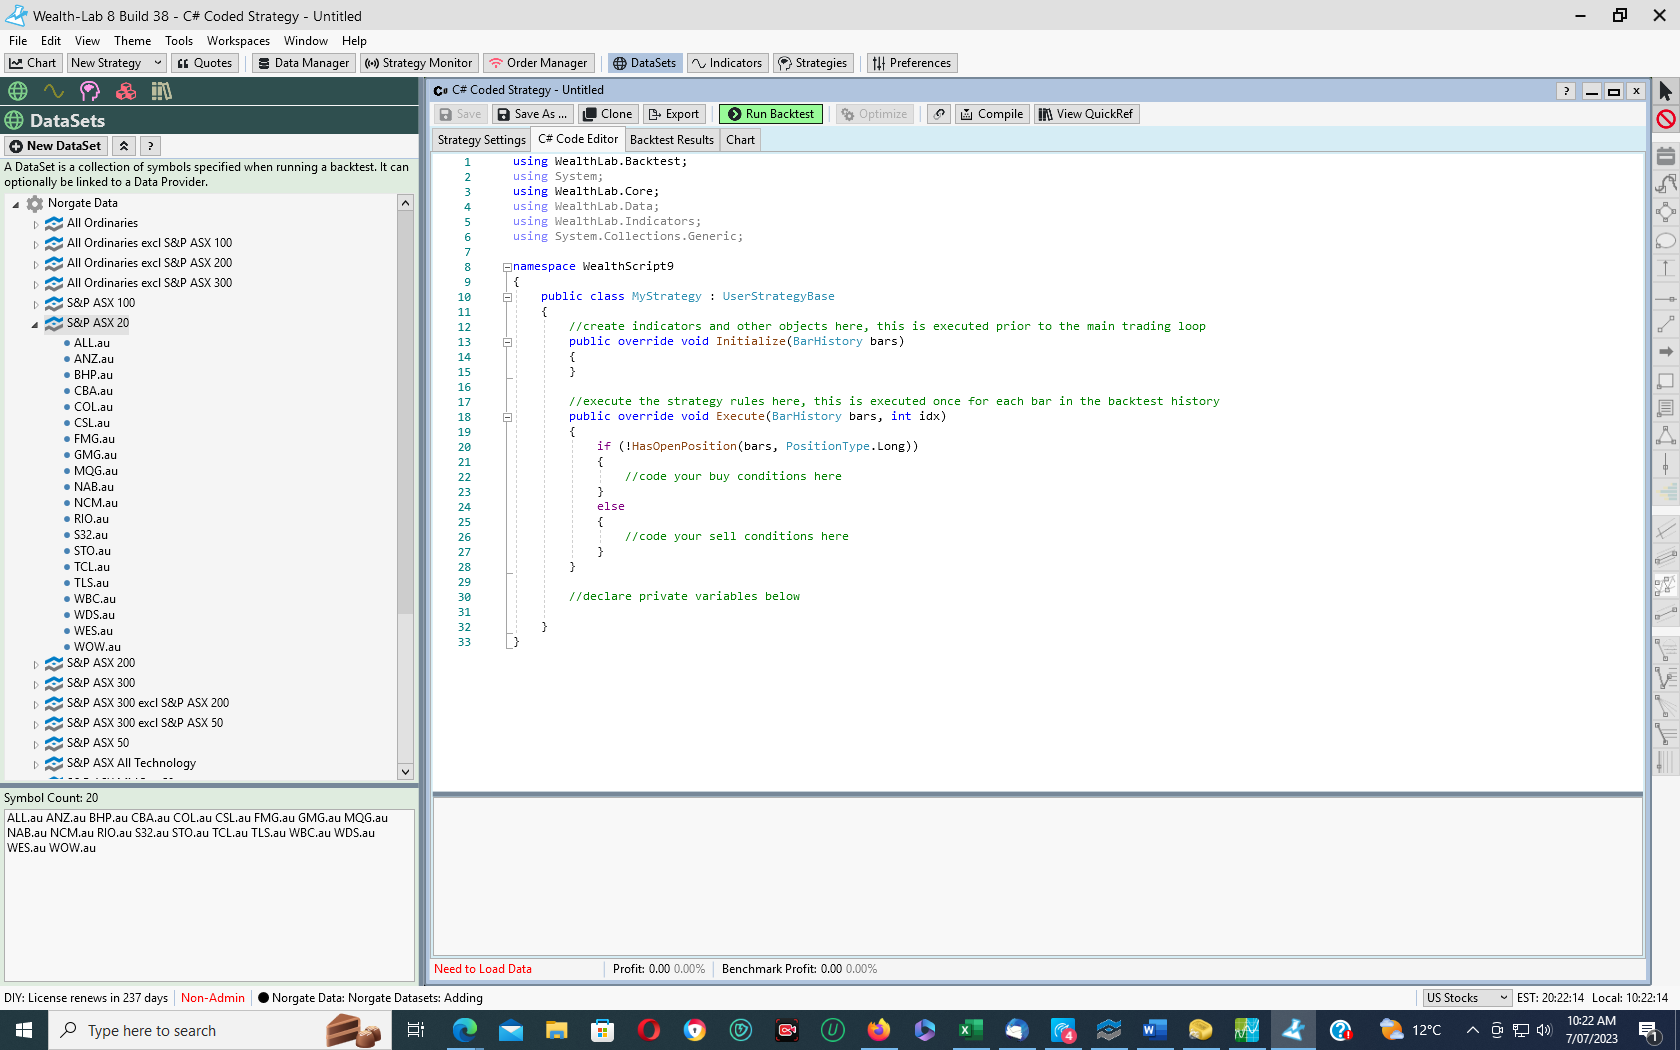
Task: Open View QuickRef
Action: coord(1086,114)
